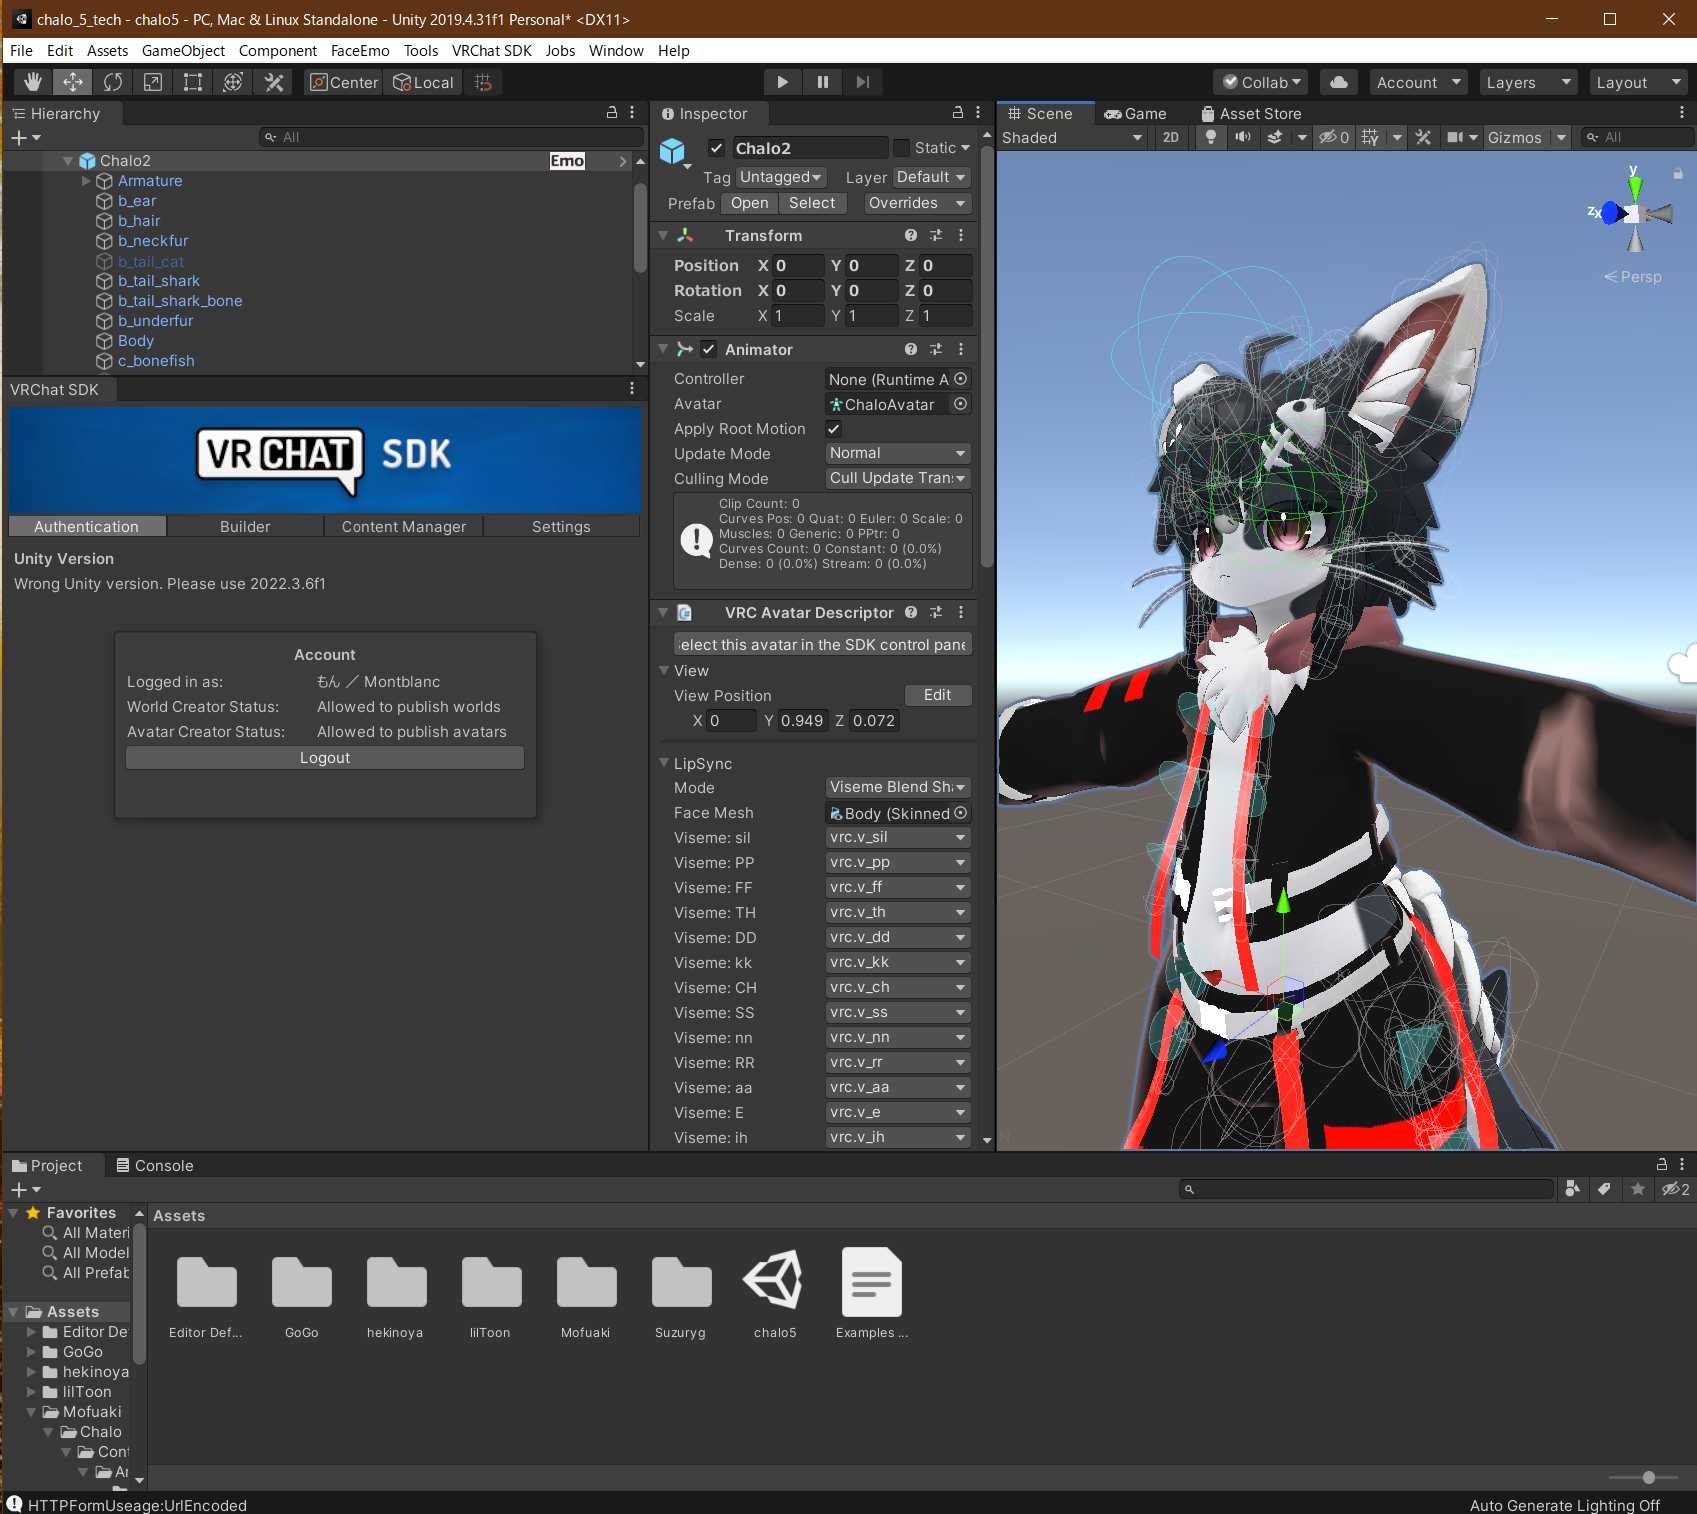This screenshot has width=1697, height=1514.
Task: Open the Collab dropdown button
Action: (x=1261, y=82)
